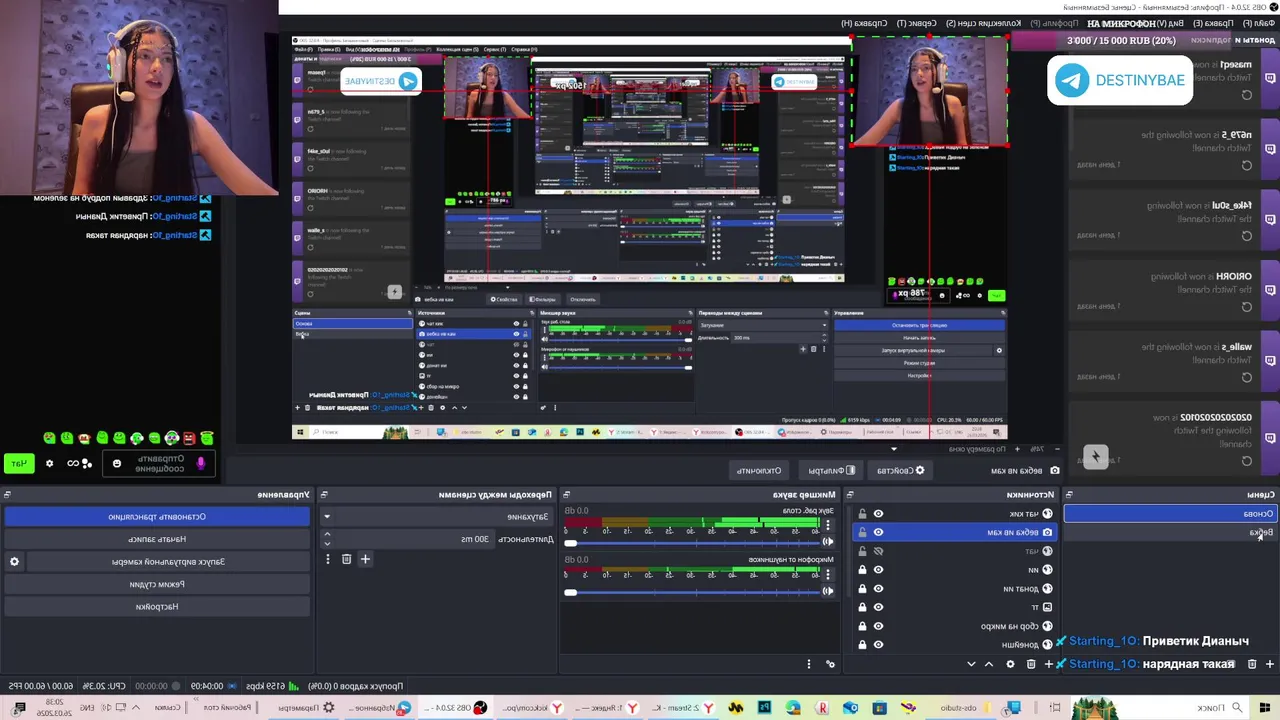Click 'Отключить' in the source toolbar

(x=759, y=470)
